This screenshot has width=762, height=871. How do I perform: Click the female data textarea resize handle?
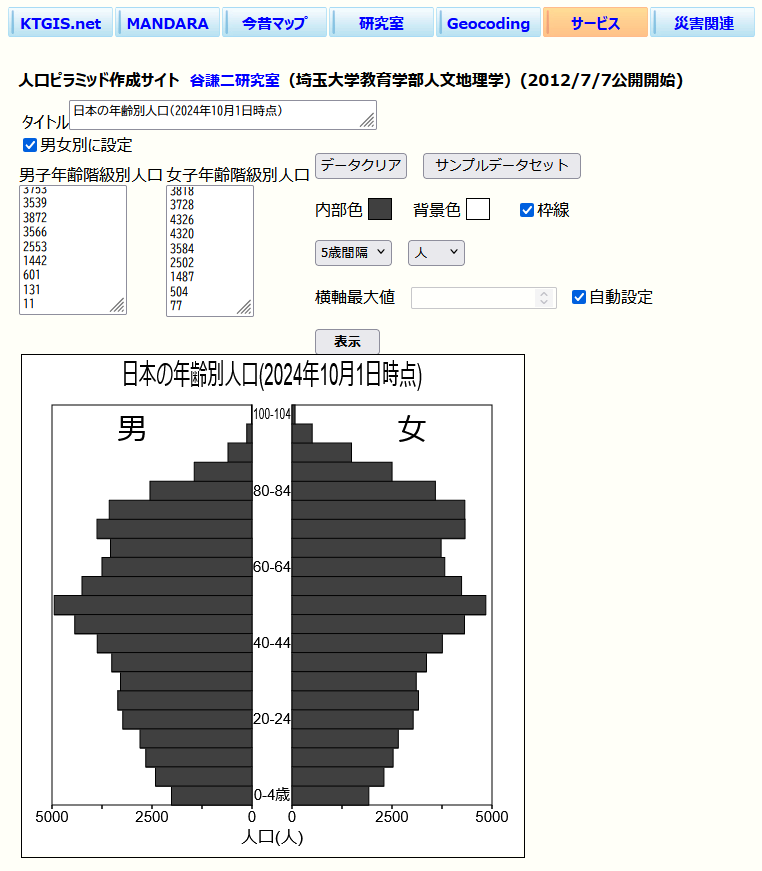tap(245, 308)
